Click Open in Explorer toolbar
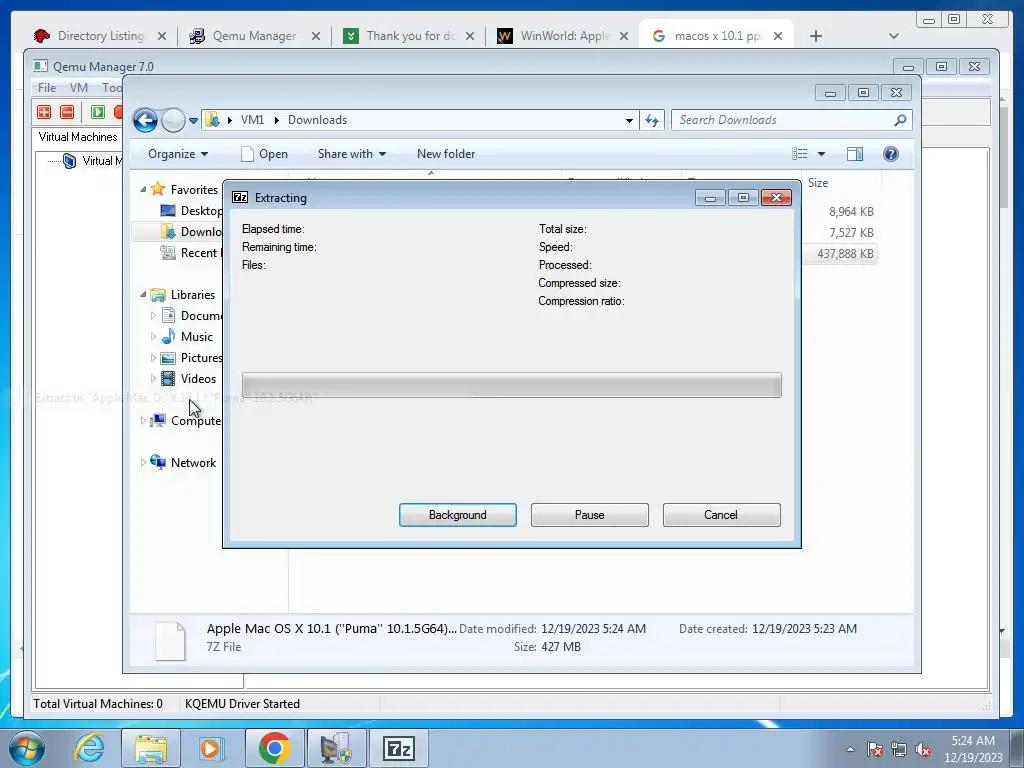The image size is (1024, 768). point(264,154)
